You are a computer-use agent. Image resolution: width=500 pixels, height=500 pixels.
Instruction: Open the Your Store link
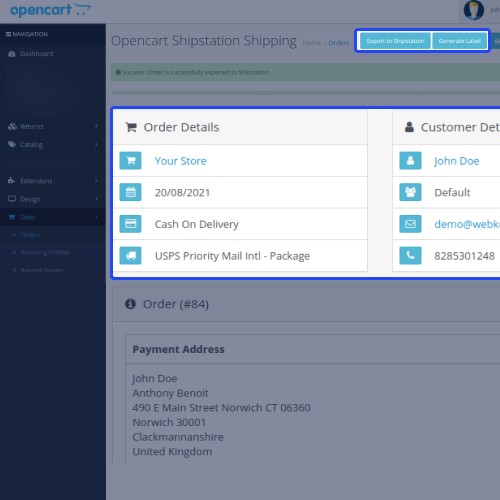[181, 161]
